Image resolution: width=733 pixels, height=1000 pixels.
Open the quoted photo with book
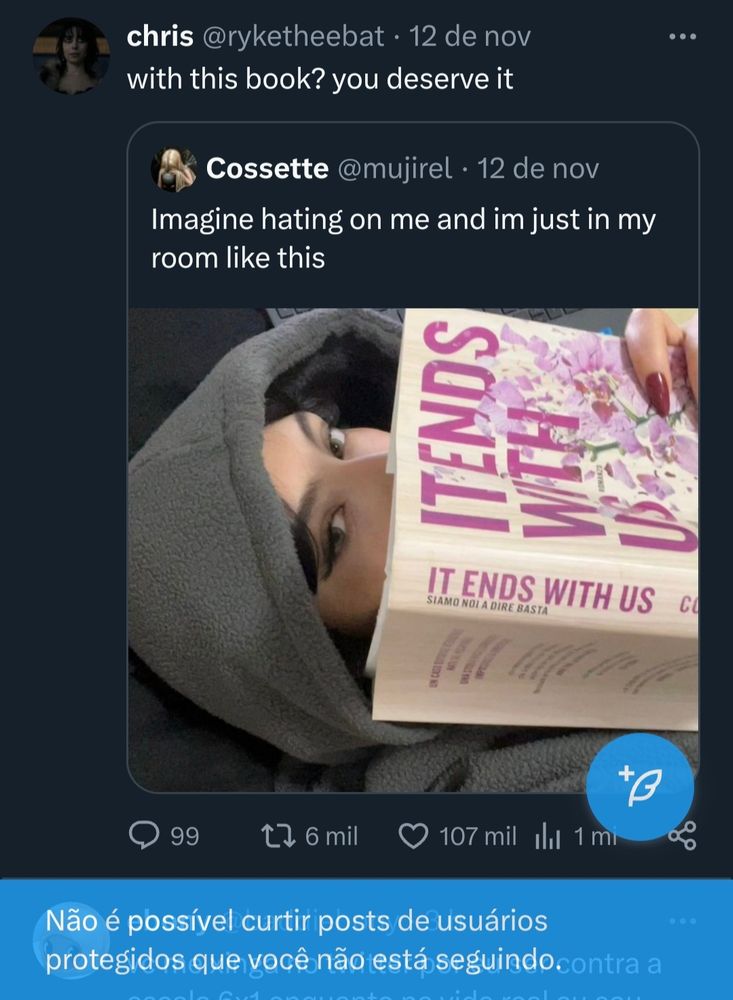click(x=413, y=550)
